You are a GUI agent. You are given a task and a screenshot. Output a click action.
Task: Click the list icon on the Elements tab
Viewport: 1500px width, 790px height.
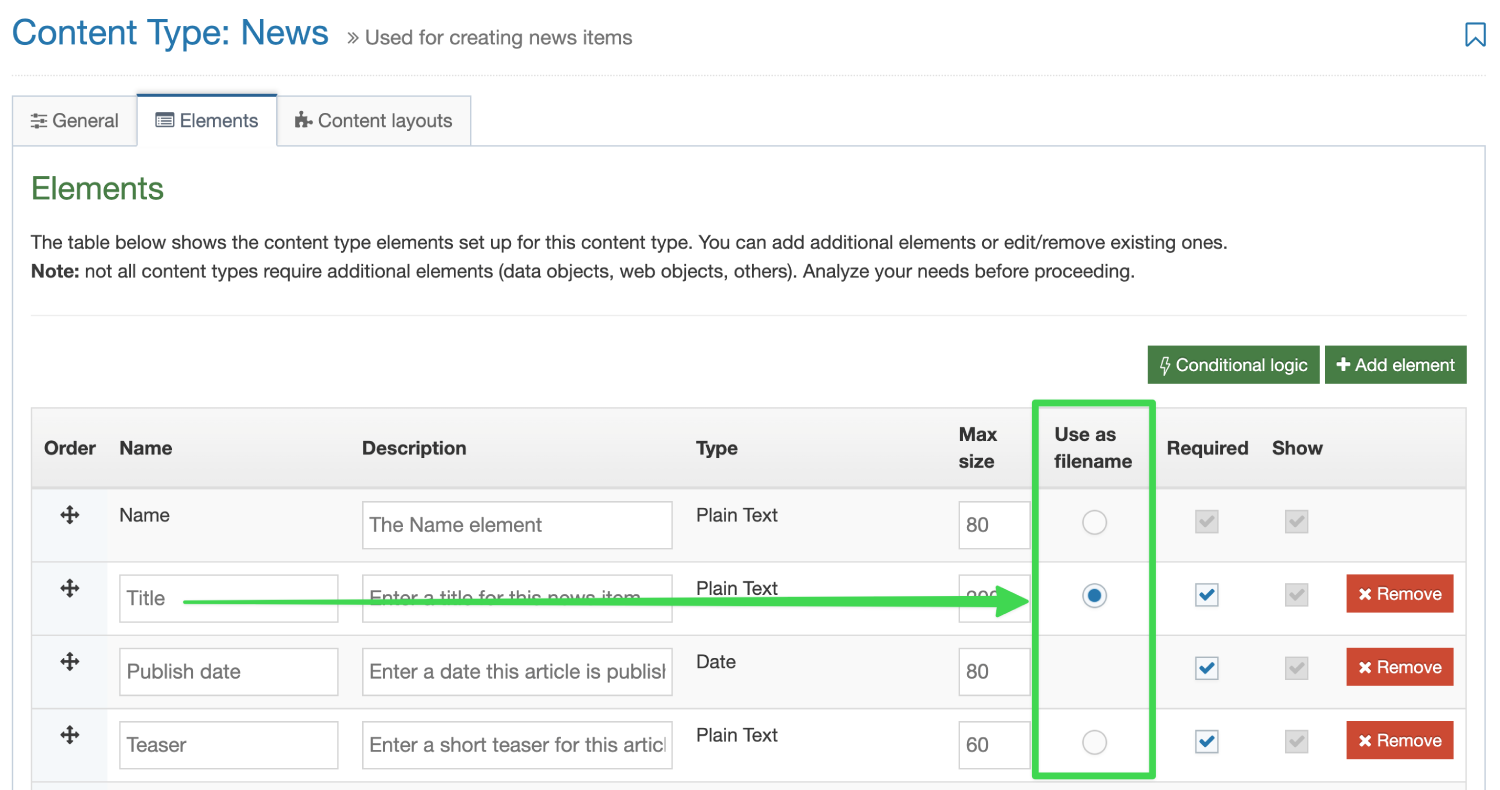click(x=163, y=120)
